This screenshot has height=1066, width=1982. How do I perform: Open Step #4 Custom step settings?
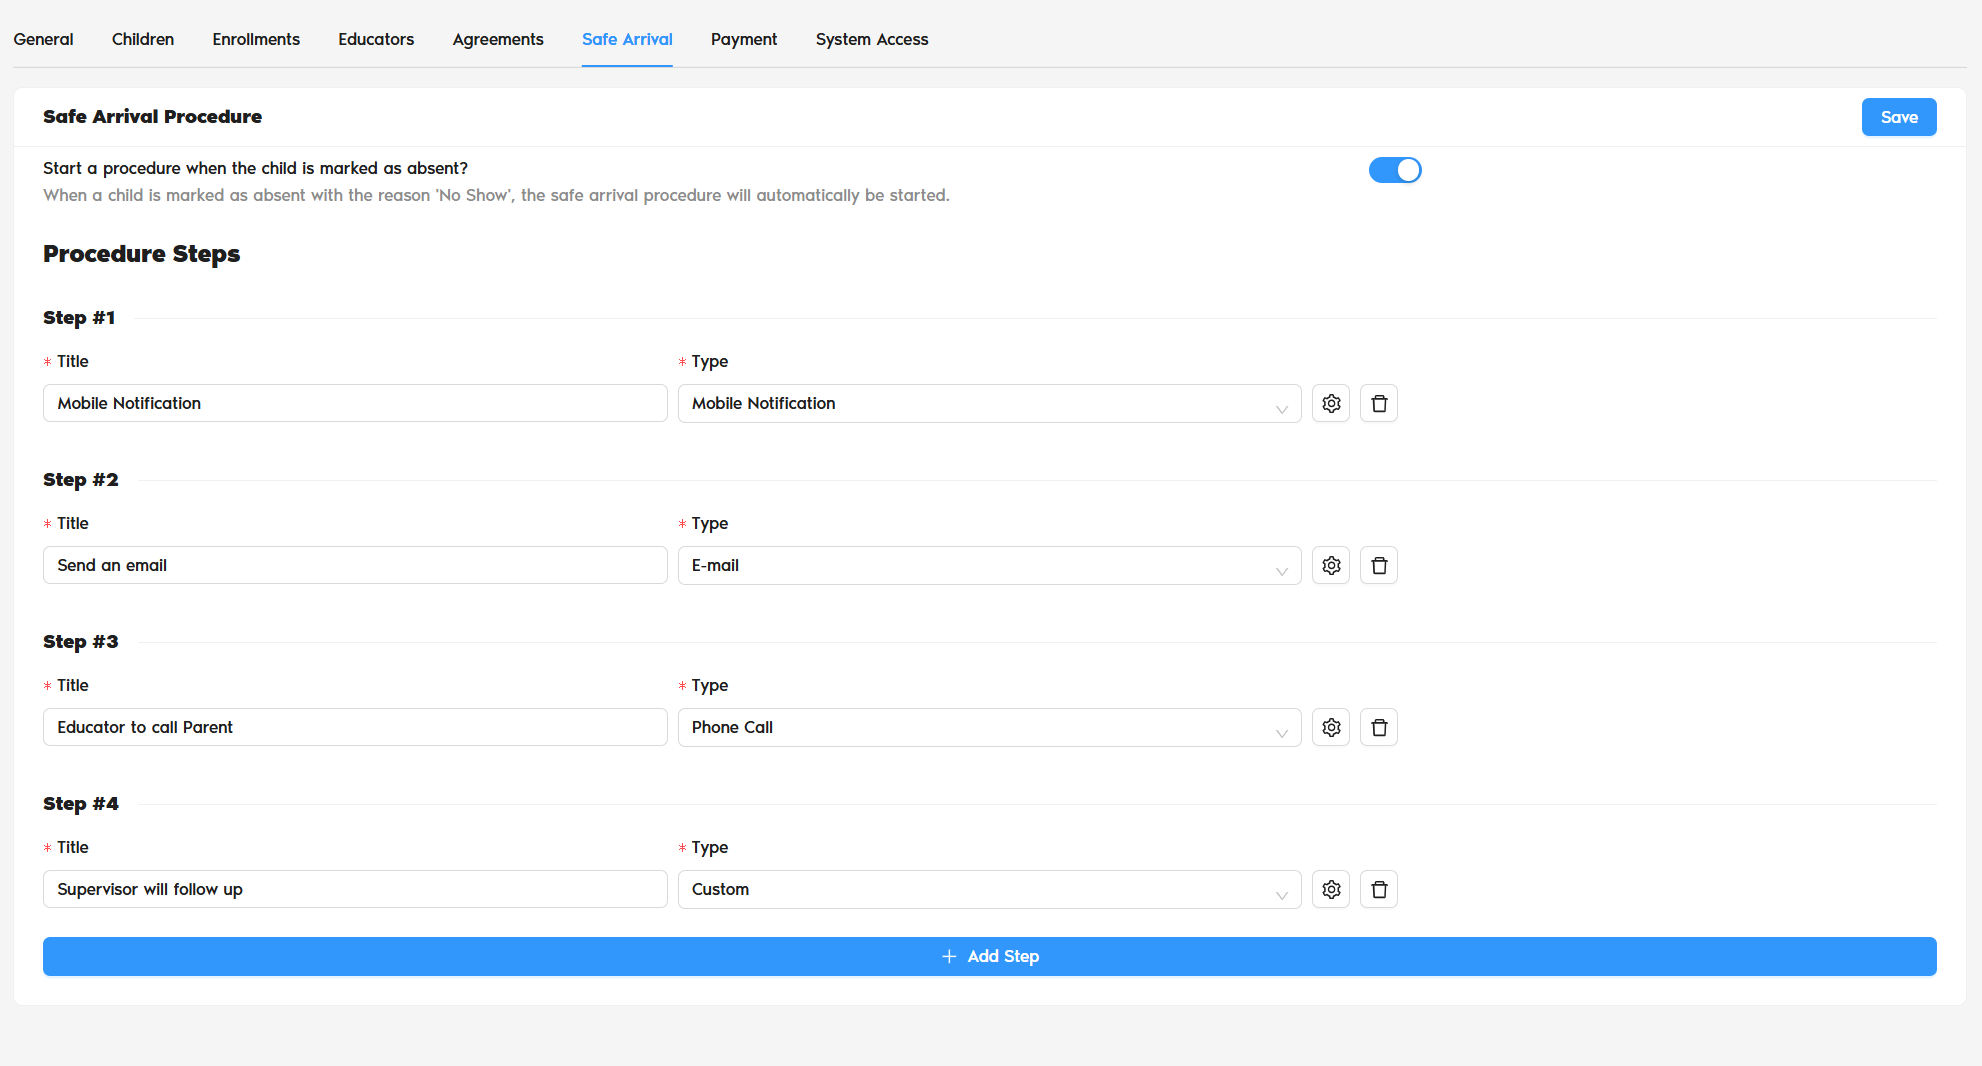pyautogui.click(x=1331, y=889)
